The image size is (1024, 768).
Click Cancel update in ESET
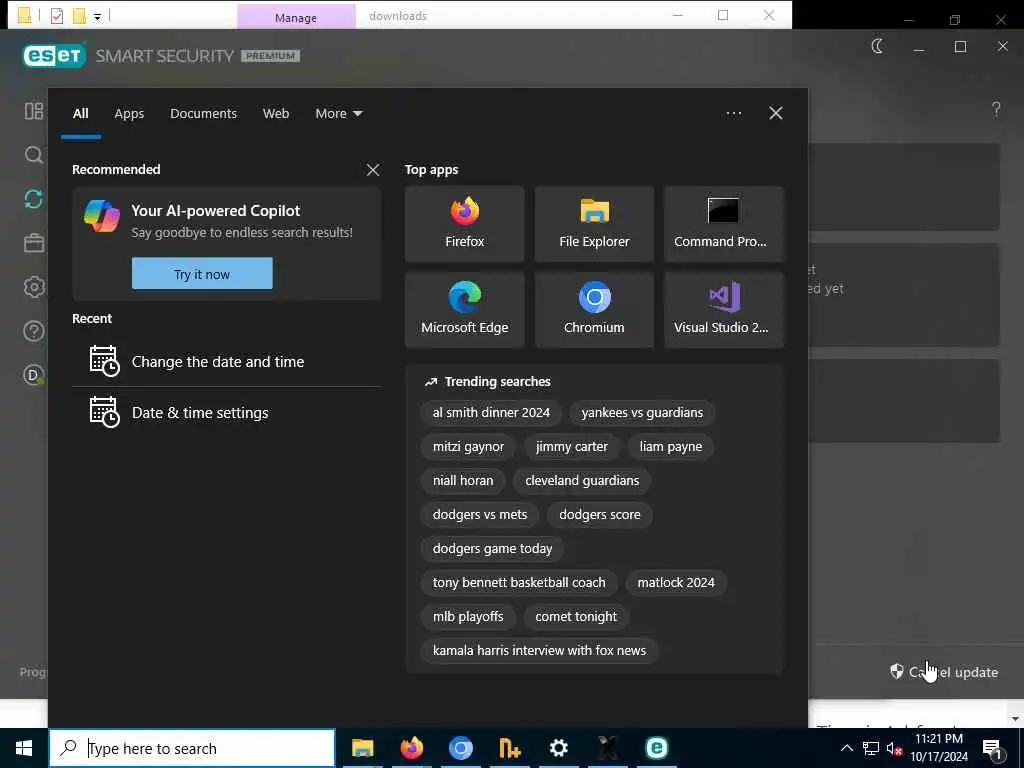(x=944, y=672)
